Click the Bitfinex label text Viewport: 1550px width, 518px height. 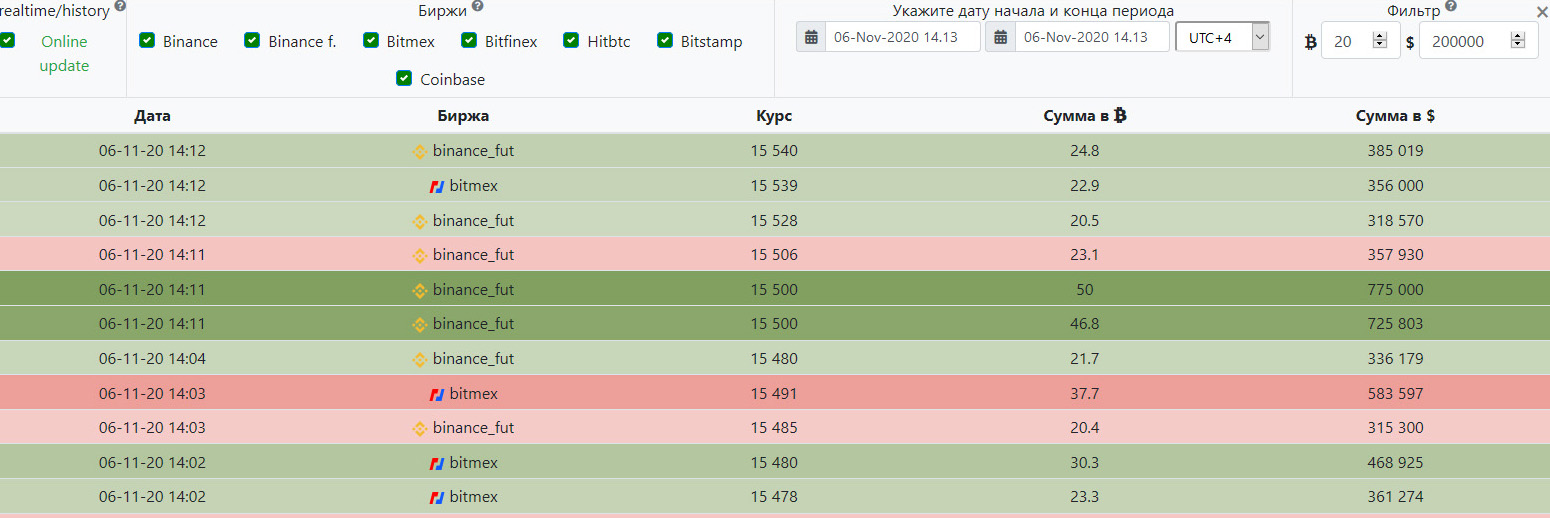pyautogui.click(x=511, y=42)
